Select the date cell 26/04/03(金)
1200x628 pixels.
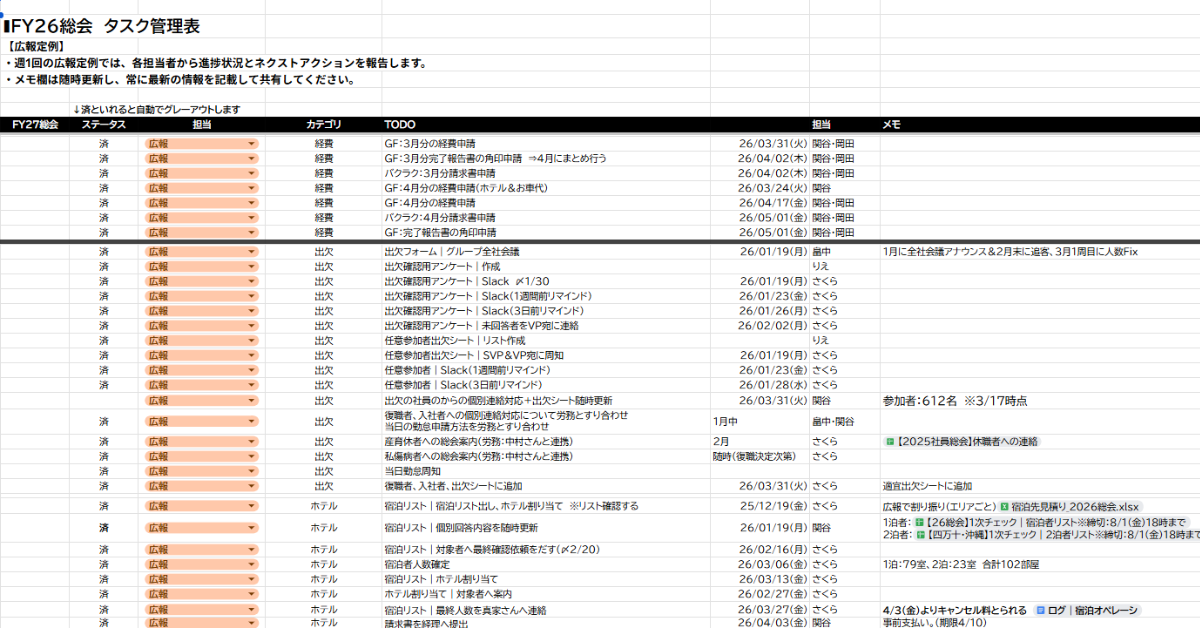point(773,623)
